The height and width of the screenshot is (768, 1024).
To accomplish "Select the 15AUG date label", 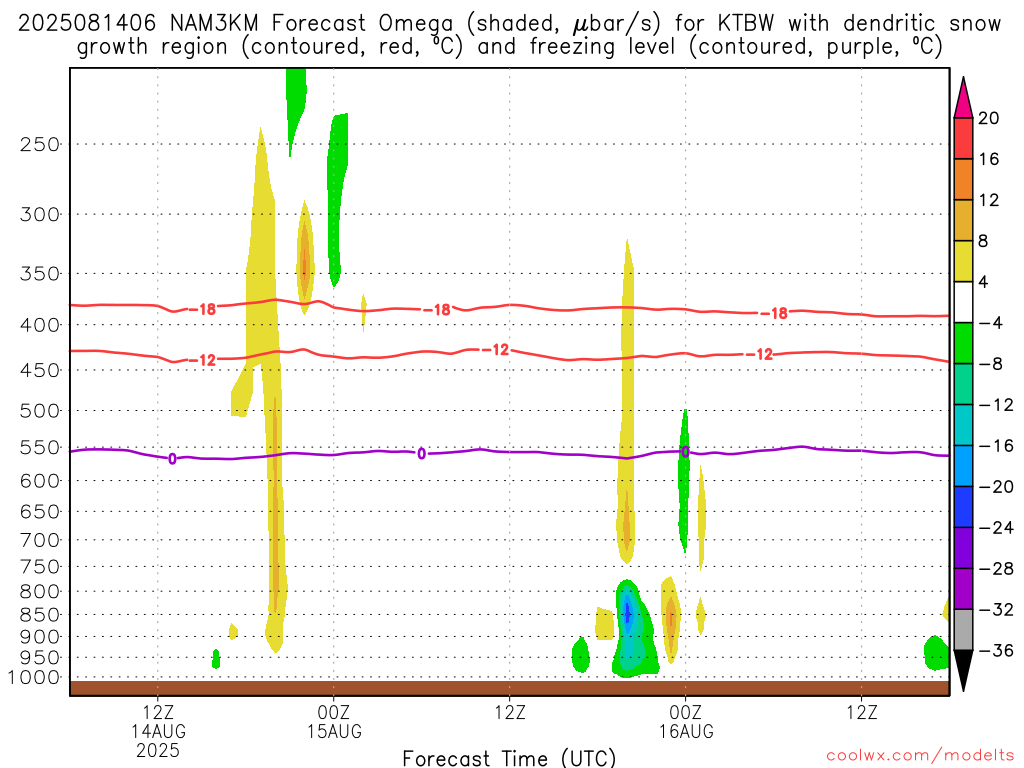I will tap(334, 731).
